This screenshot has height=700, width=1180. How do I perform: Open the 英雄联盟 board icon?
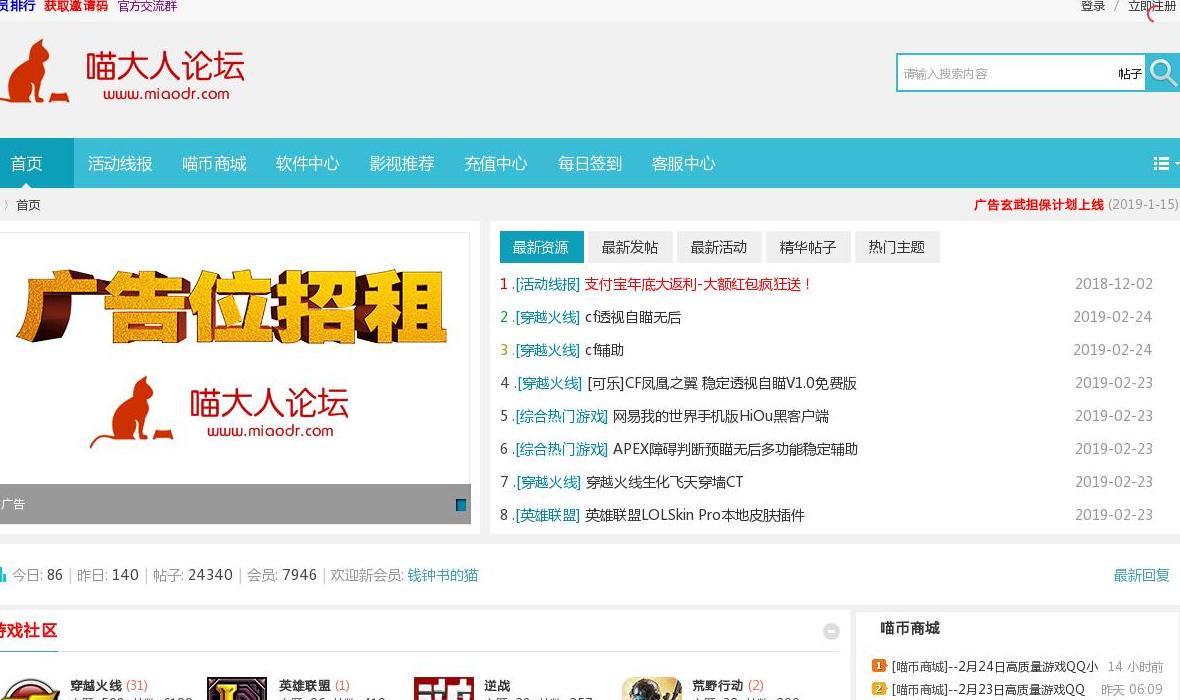pyautogui.click(x=236, y=689)
